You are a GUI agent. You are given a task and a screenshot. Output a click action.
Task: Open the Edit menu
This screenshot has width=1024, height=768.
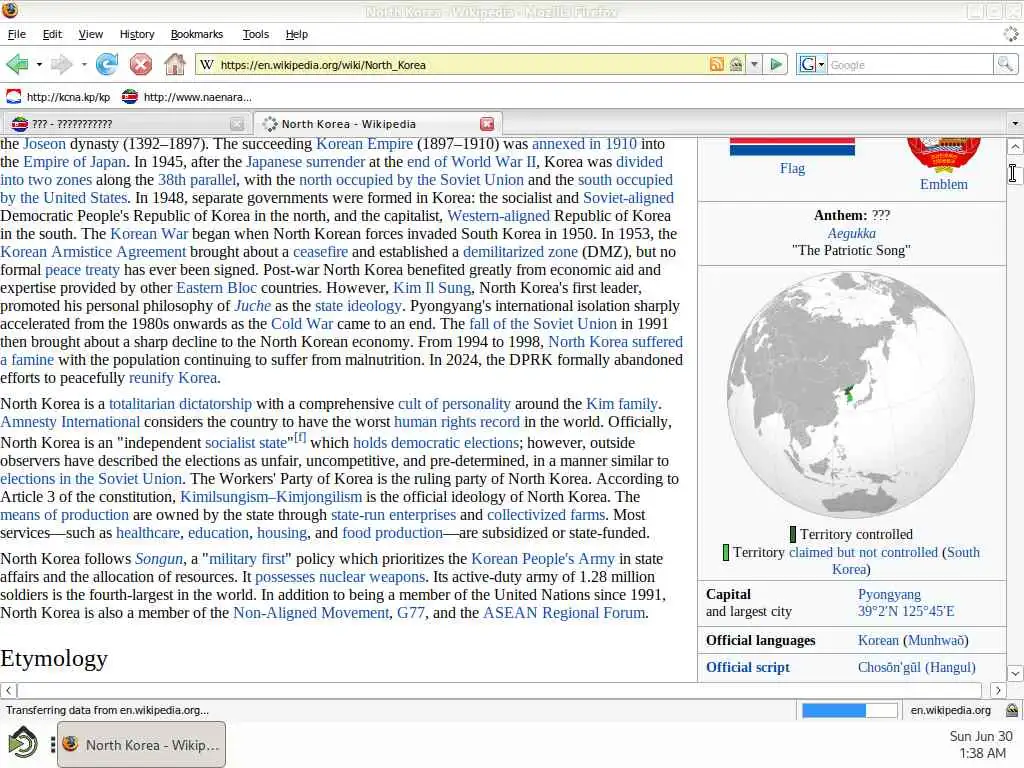[52, 34]
